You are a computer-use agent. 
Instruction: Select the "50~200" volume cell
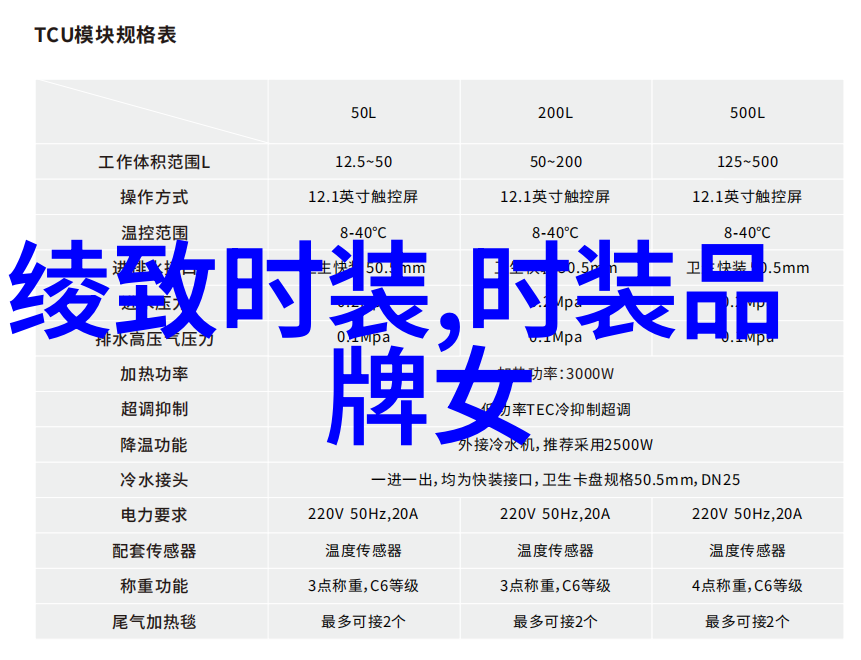coord(556,162)
